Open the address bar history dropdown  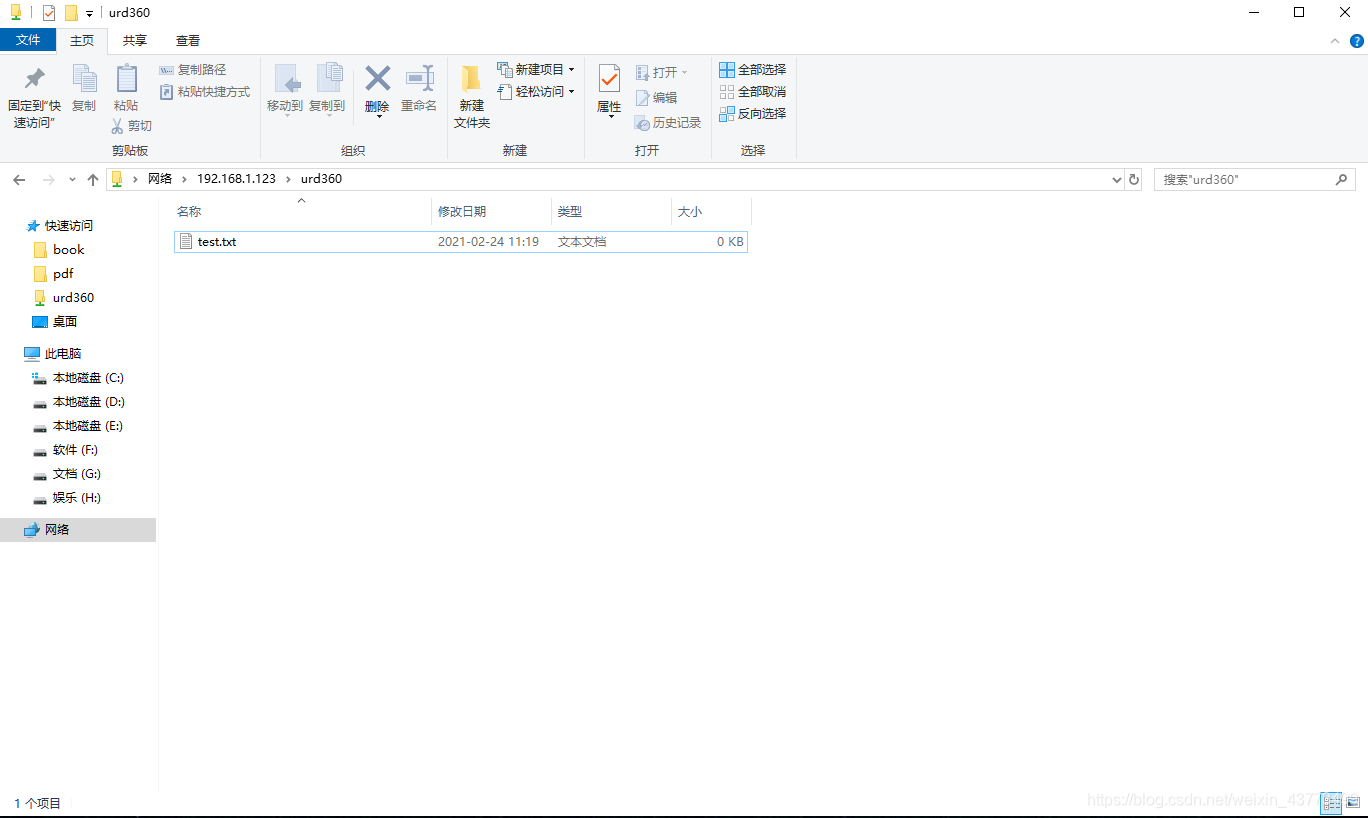1117,180
